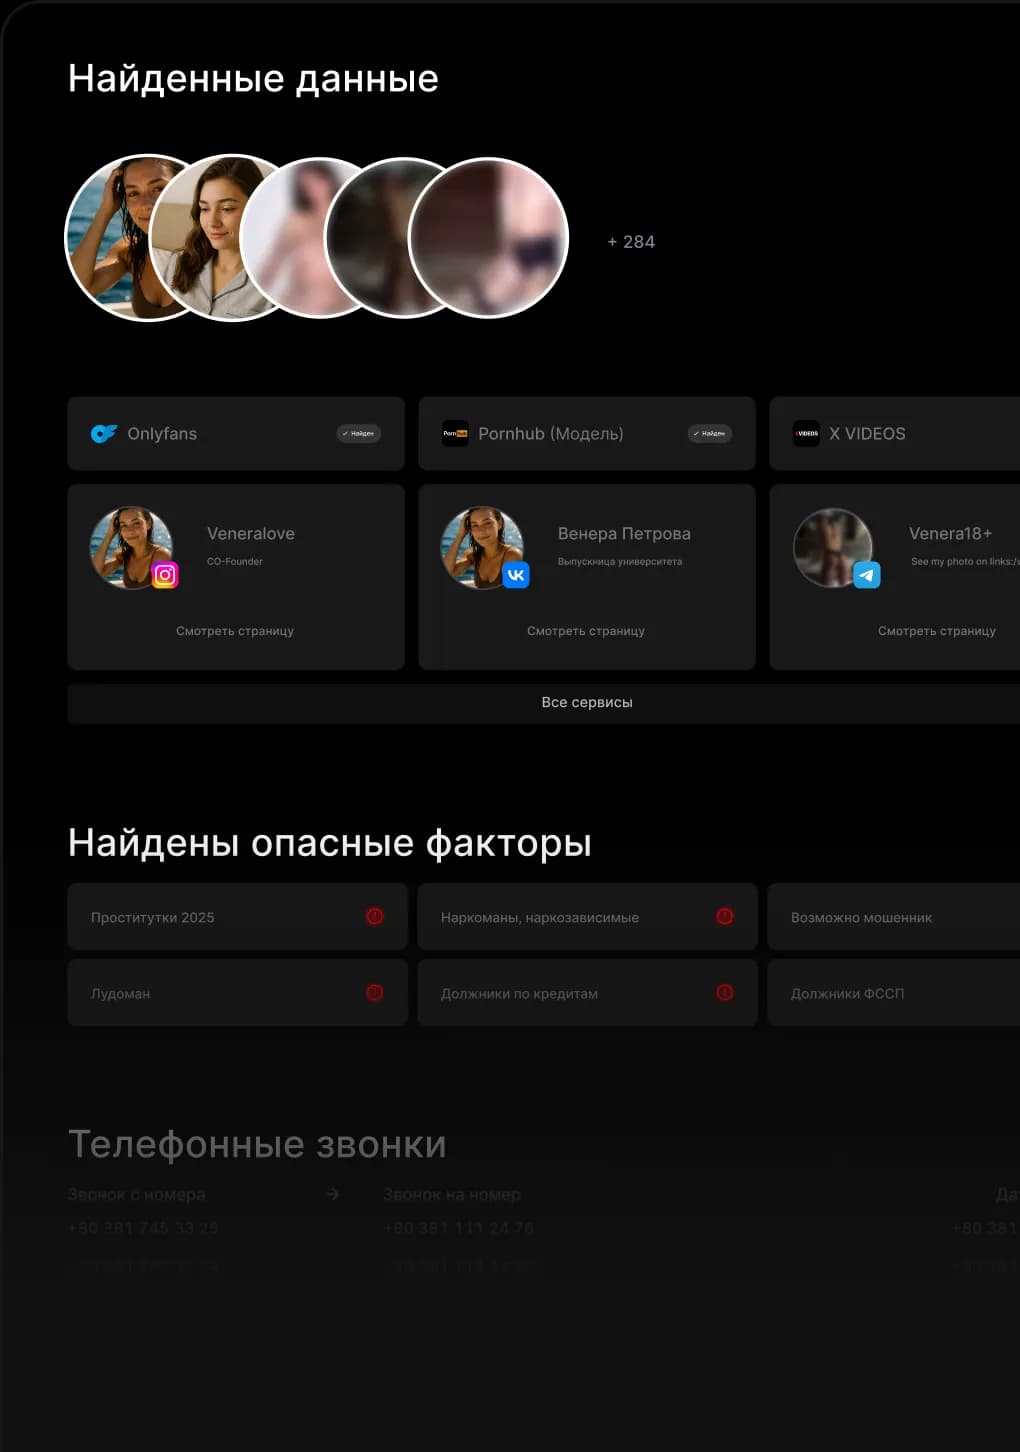Open Смотреть страницу under Veneralove
Image resolution: width=1020 pixels, height=1452 pixels.
click(x=235, y=631)
